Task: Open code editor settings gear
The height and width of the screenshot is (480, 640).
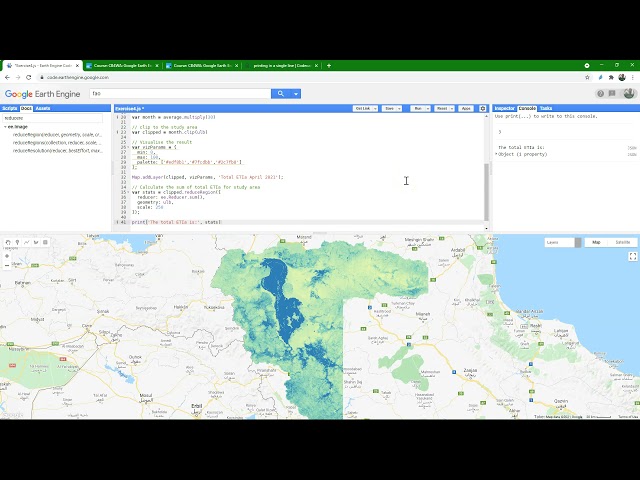Action: tap(483, 108)
